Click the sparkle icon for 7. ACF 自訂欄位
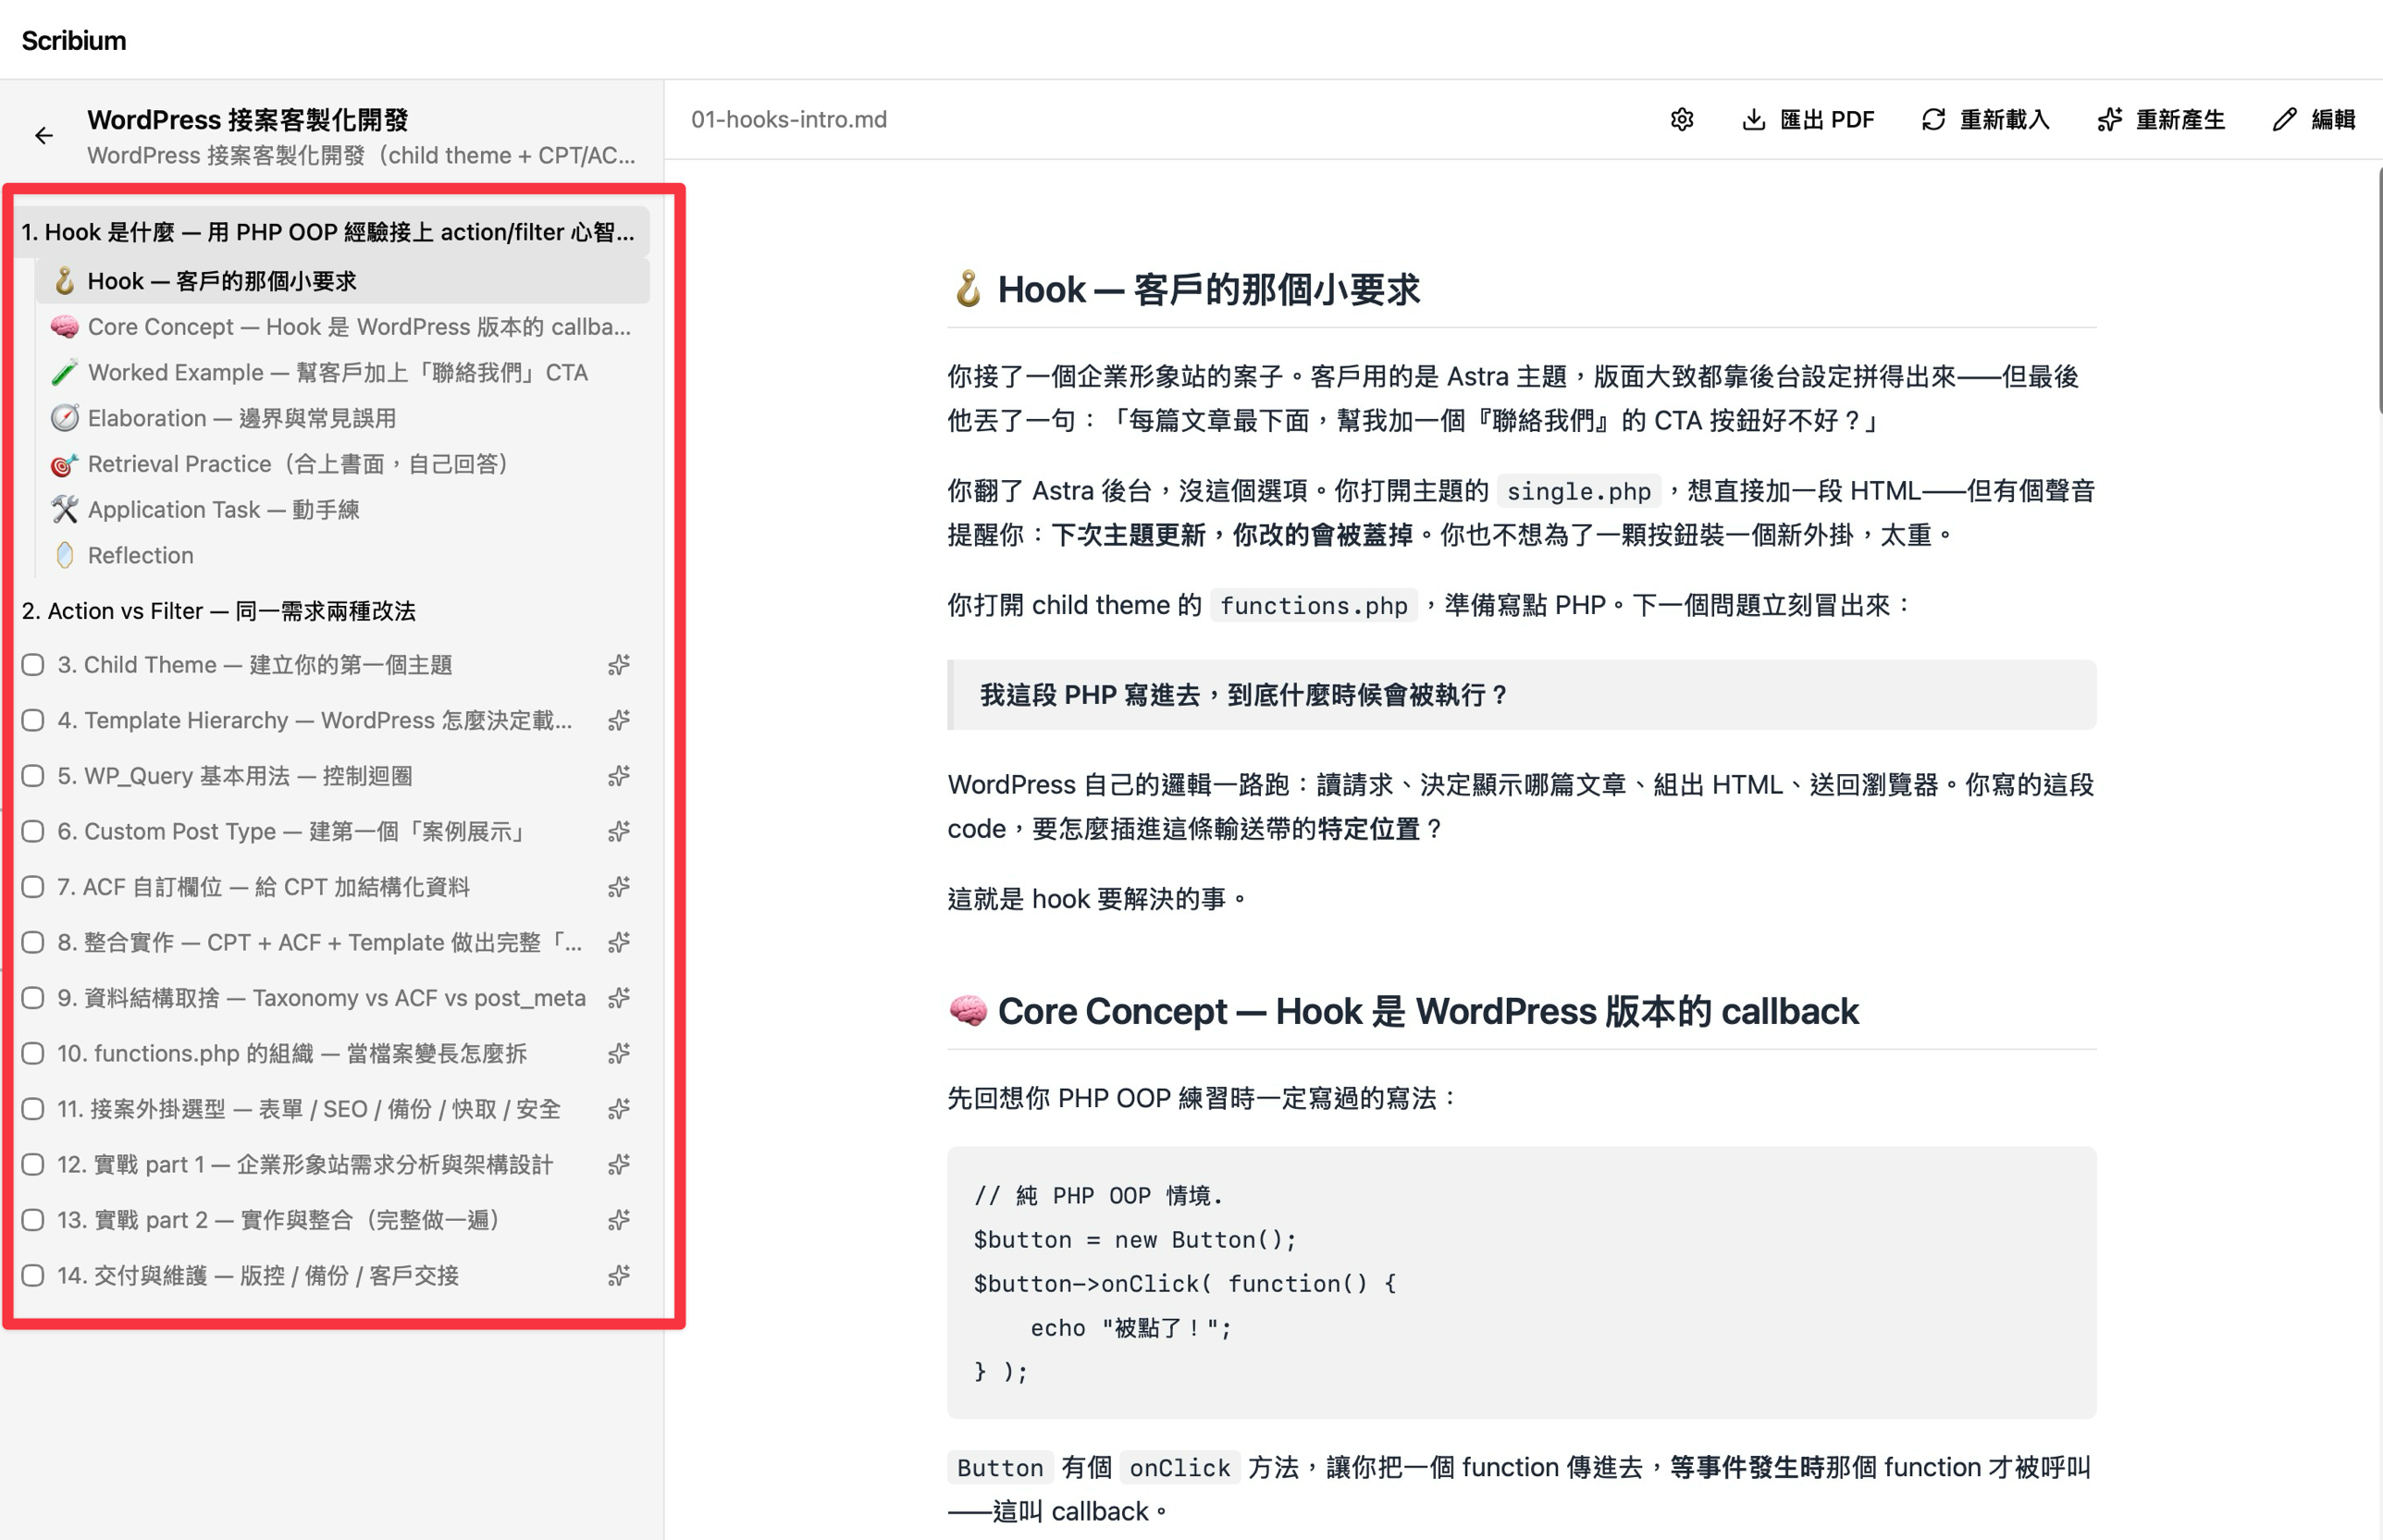The width and height of the screenshot is (2383, 1540). (x=619, y=887)
